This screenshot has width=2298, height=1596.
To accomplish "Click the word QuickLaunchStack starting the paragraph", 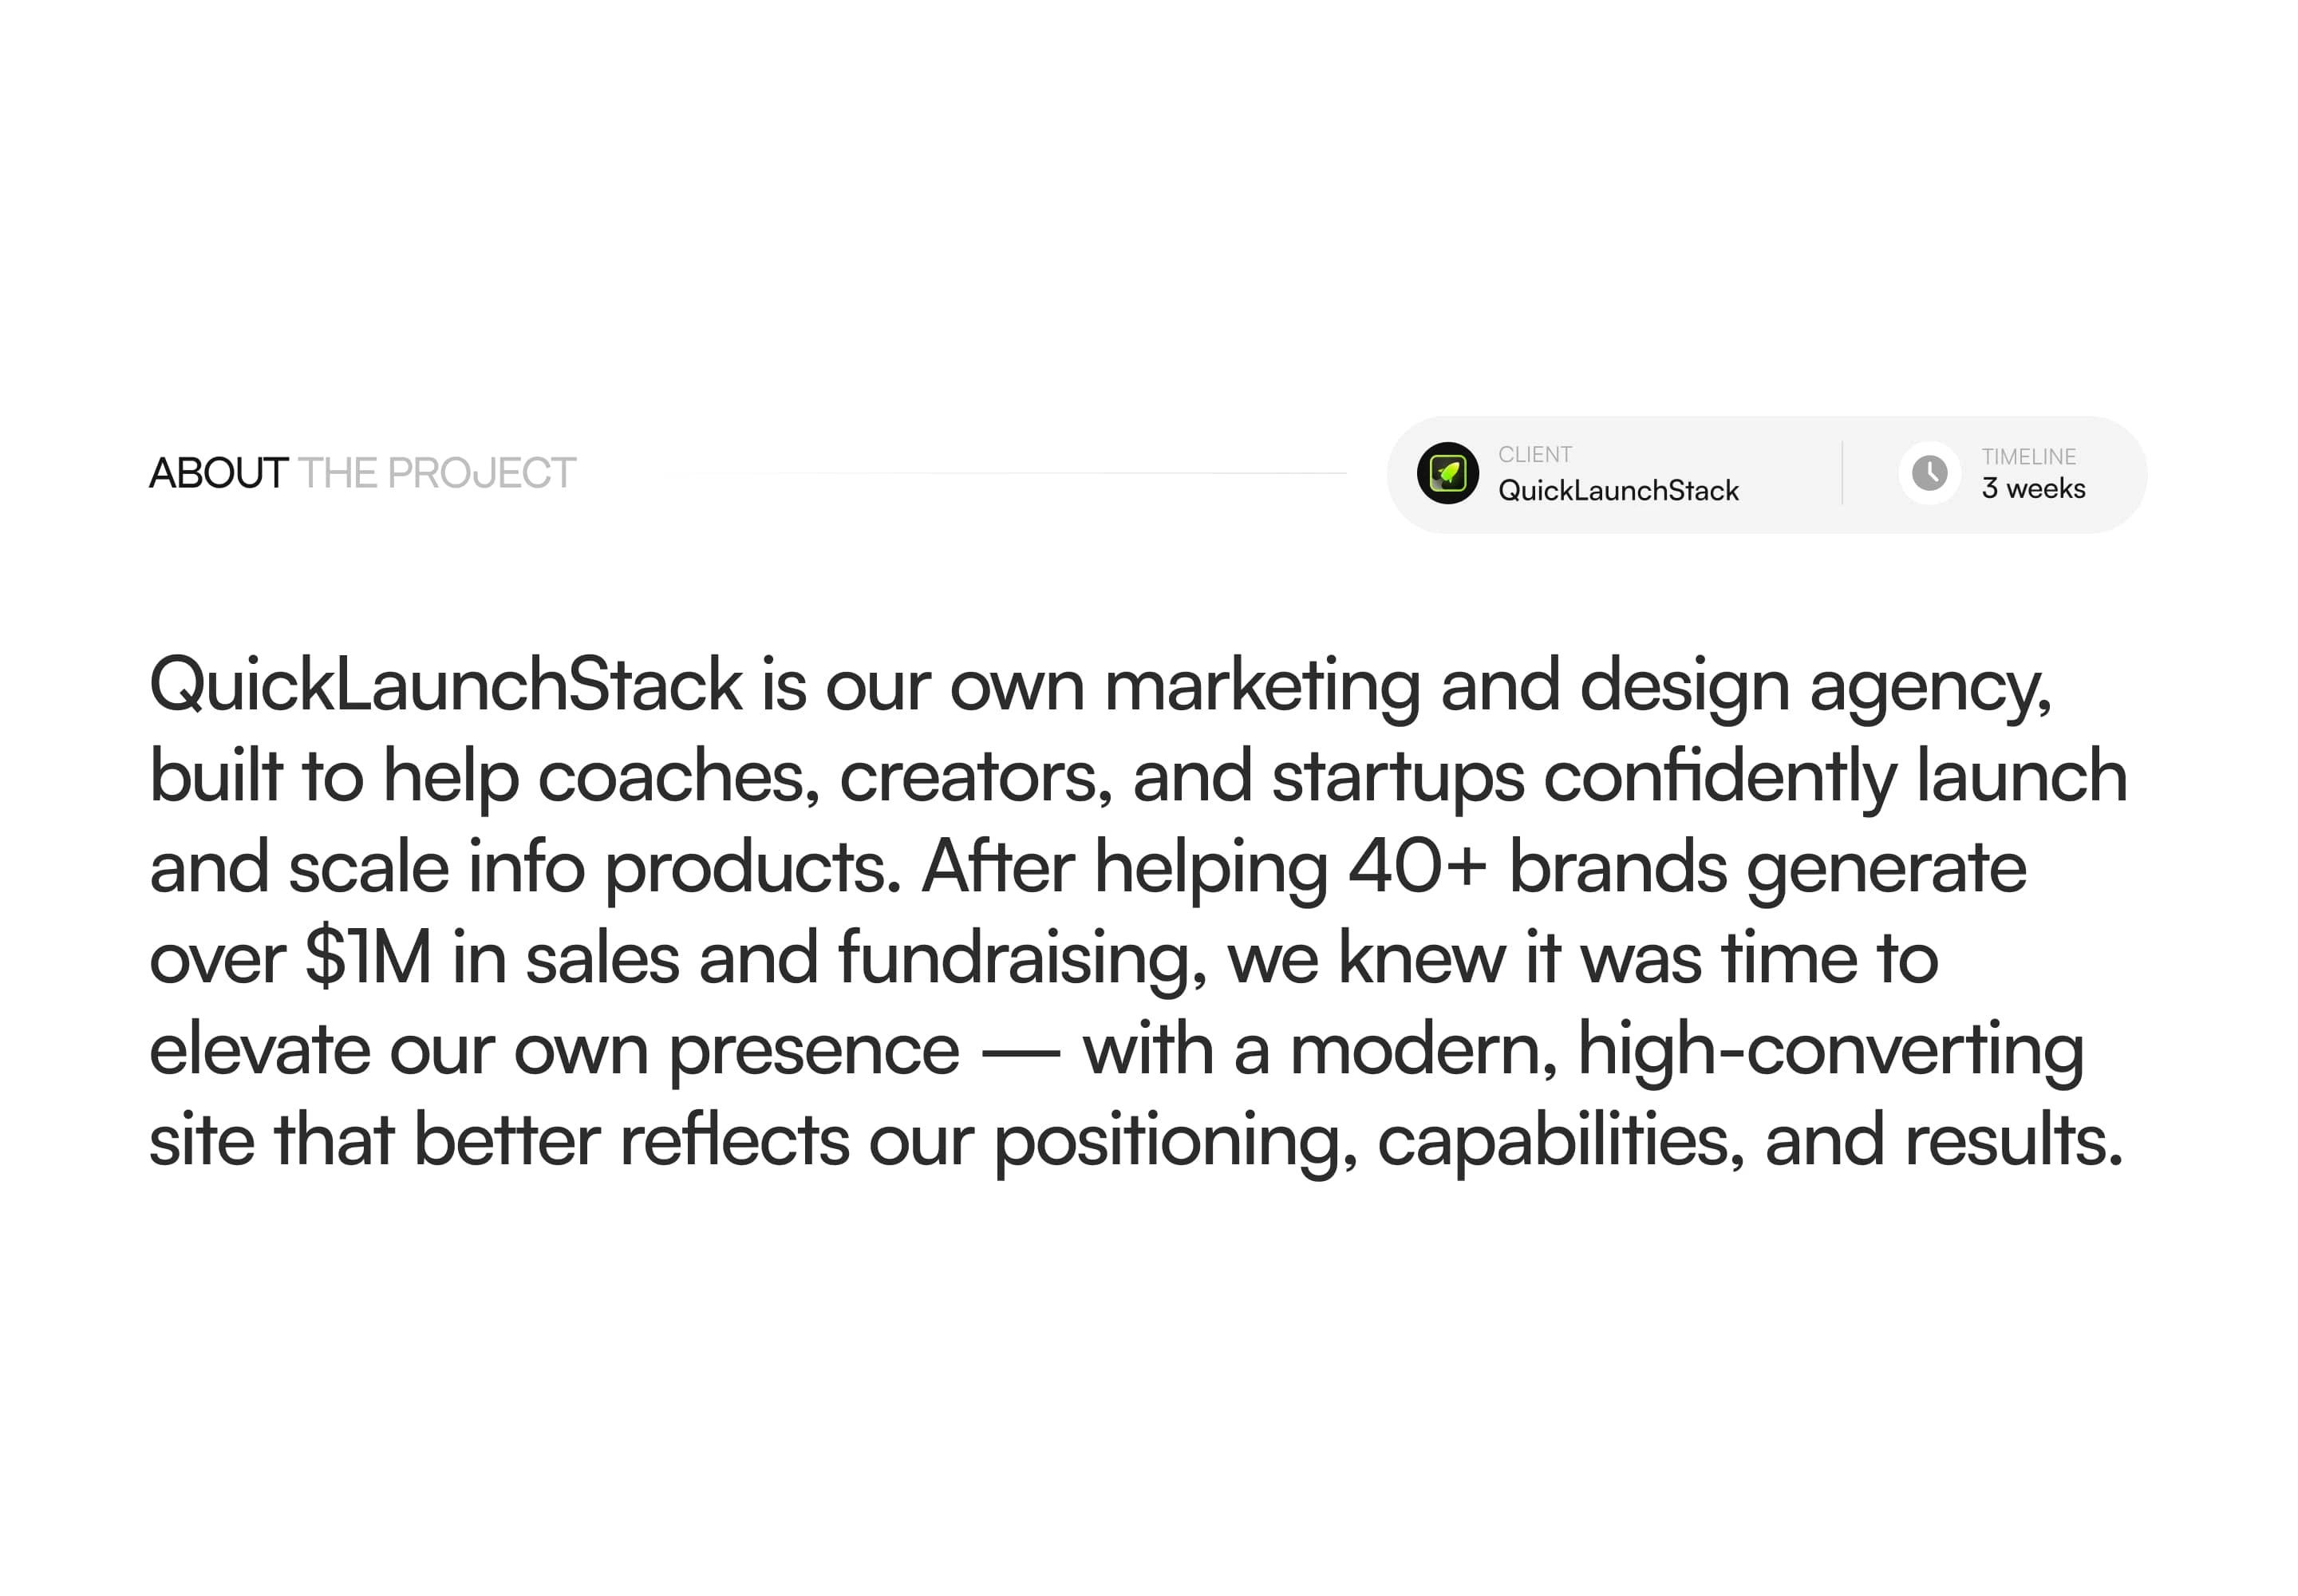I will click(445, 686).
